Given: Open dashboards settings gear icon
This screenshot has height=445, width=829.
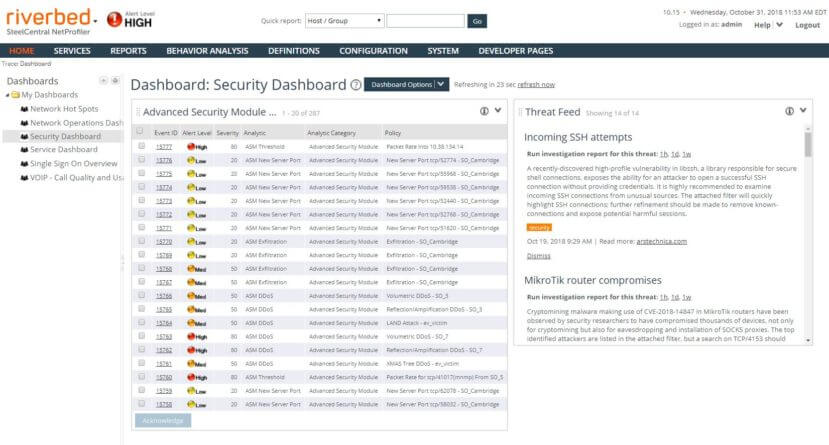Looking at the screenshot, I should 115,80.
